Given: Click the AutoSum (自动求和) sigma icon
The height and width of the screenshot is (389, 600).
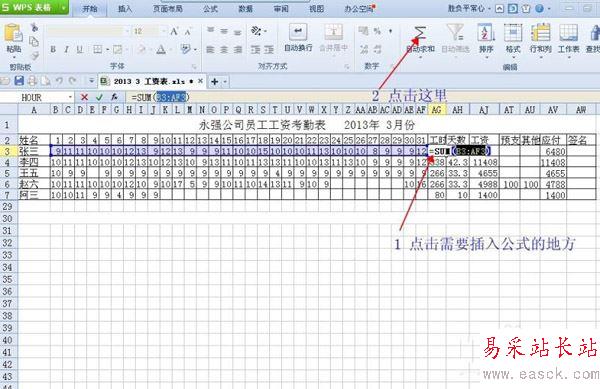Looking at the screenshot, I should click(420, 34).
